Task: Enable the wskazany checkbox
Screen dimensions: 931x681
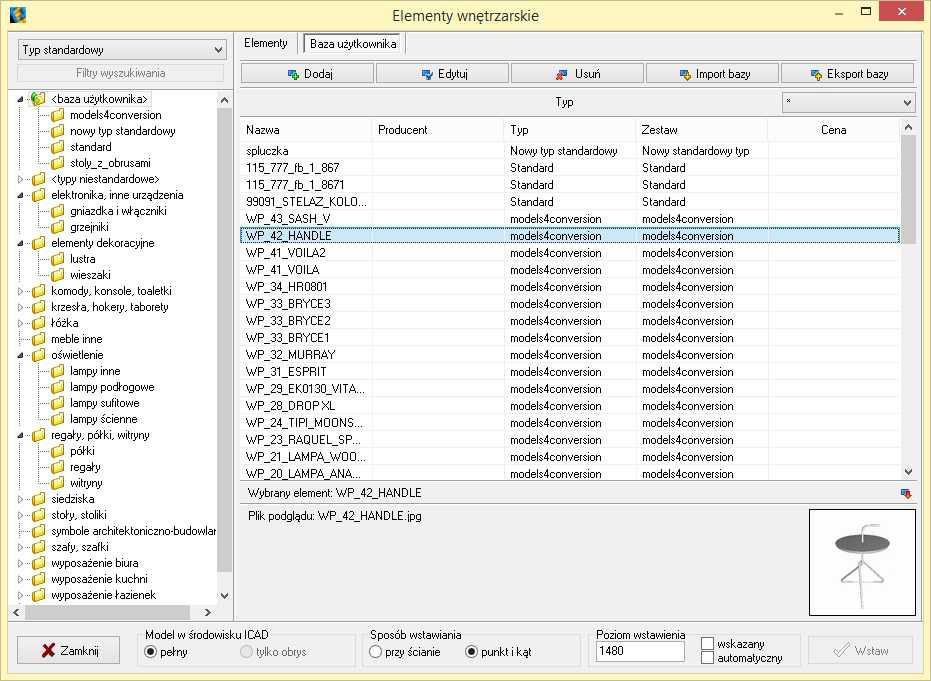Action: click(x=707, y=644)
